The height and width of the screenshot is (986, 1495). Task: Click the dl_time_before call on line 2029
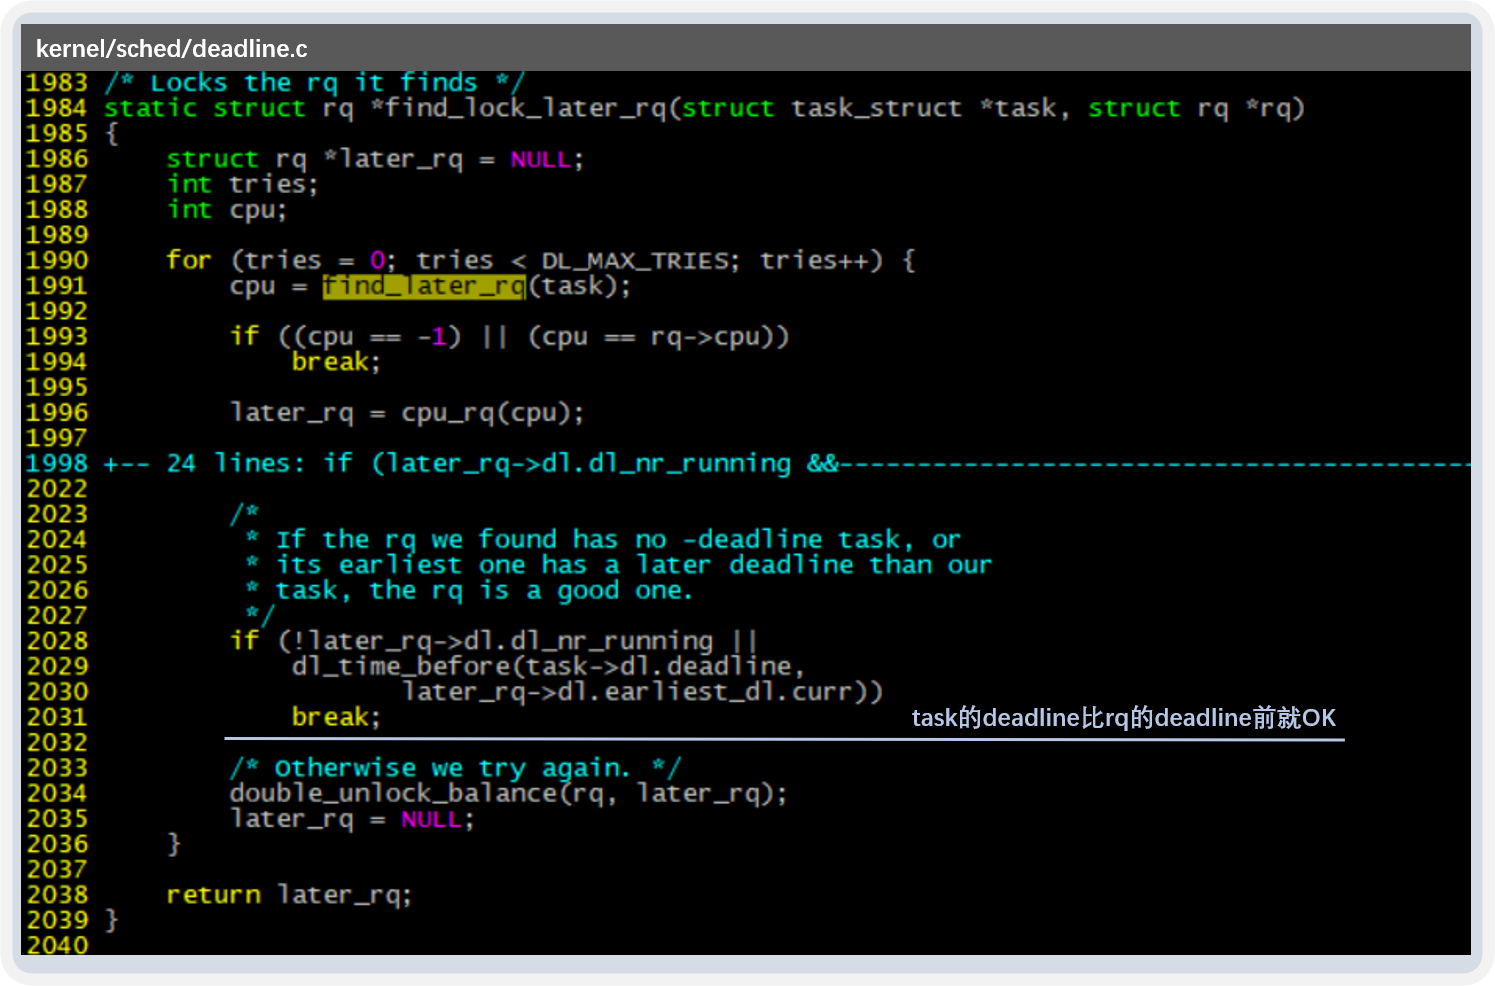tap(400, 665)
